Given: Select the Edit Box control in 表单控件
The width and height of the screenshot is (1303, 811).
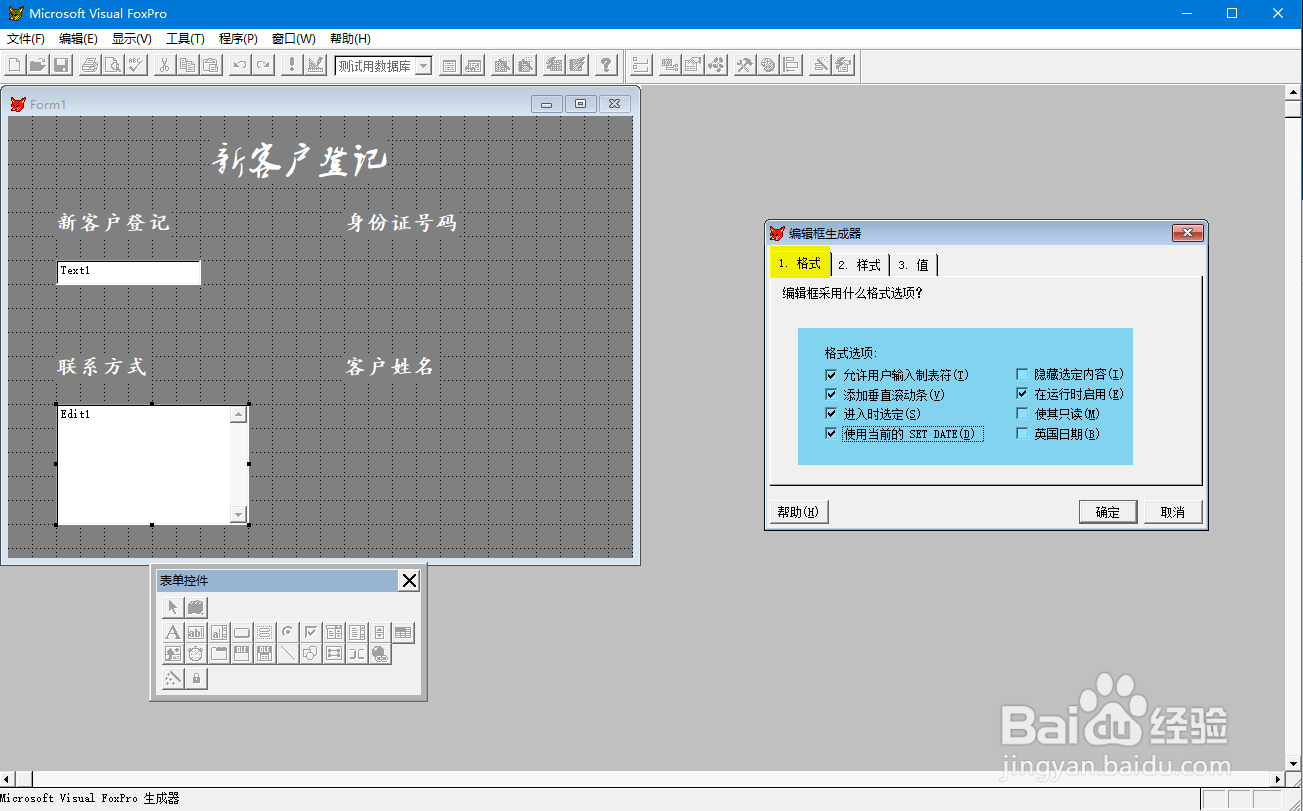Looking at the screenshot, I should pos(219,632).
